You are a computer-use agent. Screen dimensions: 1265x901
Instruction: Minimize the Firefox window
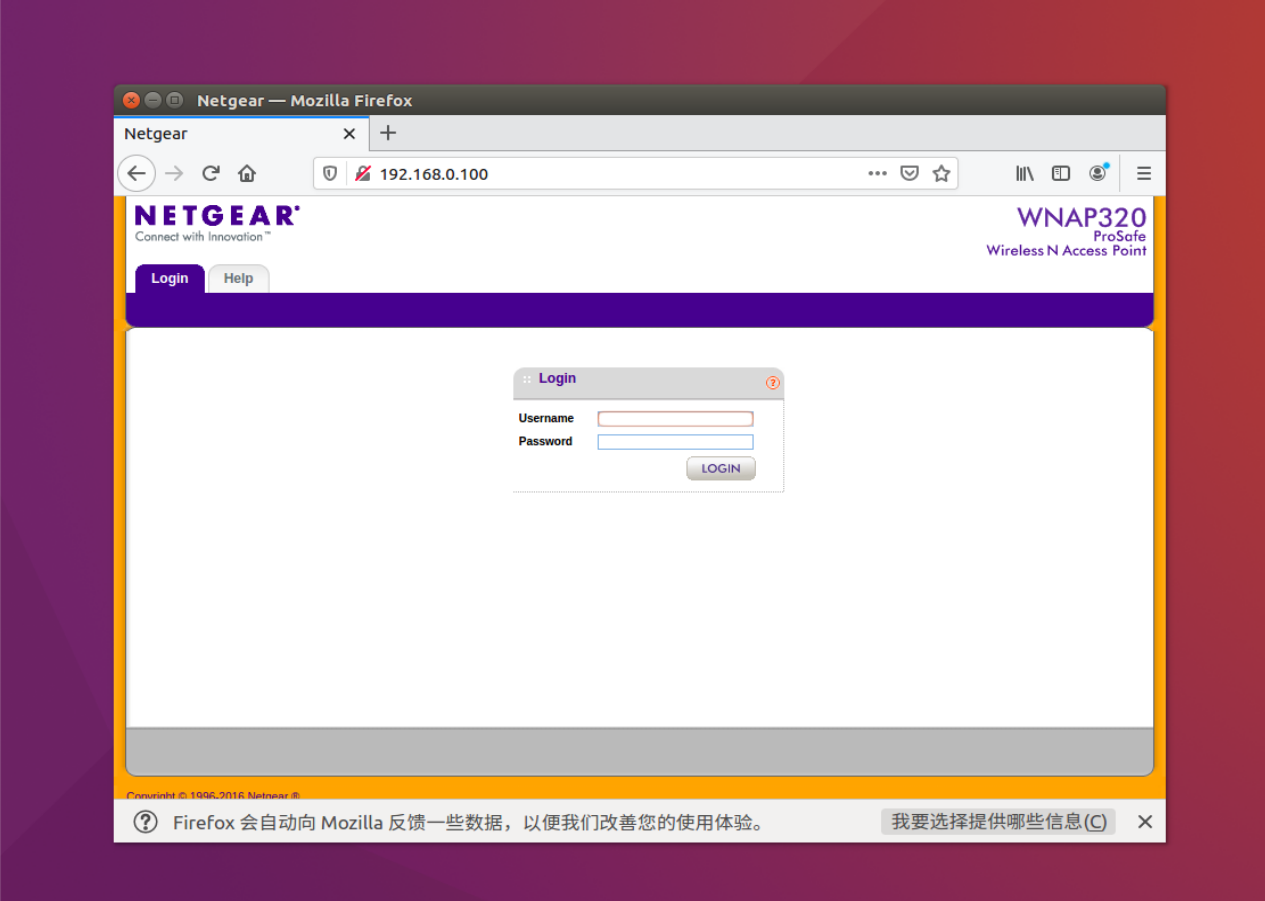click(153, 100)
